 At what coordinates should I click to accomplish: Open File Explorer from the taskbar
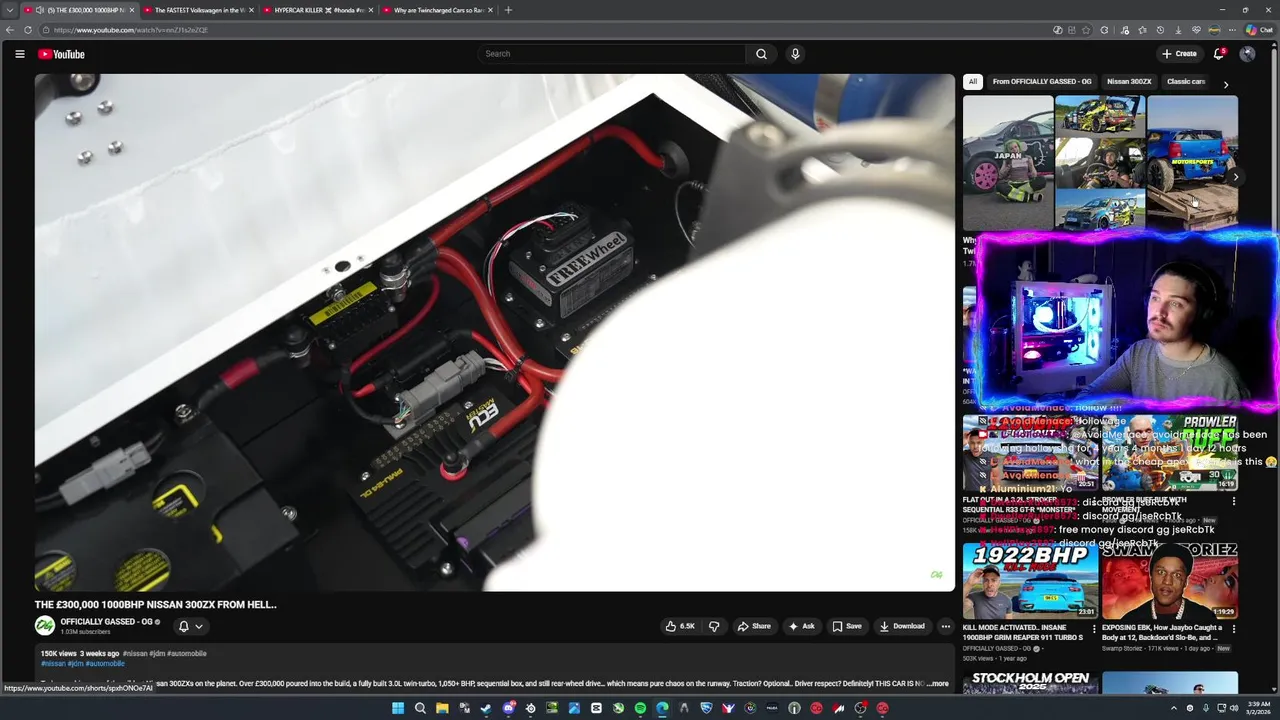pos(442,708)
